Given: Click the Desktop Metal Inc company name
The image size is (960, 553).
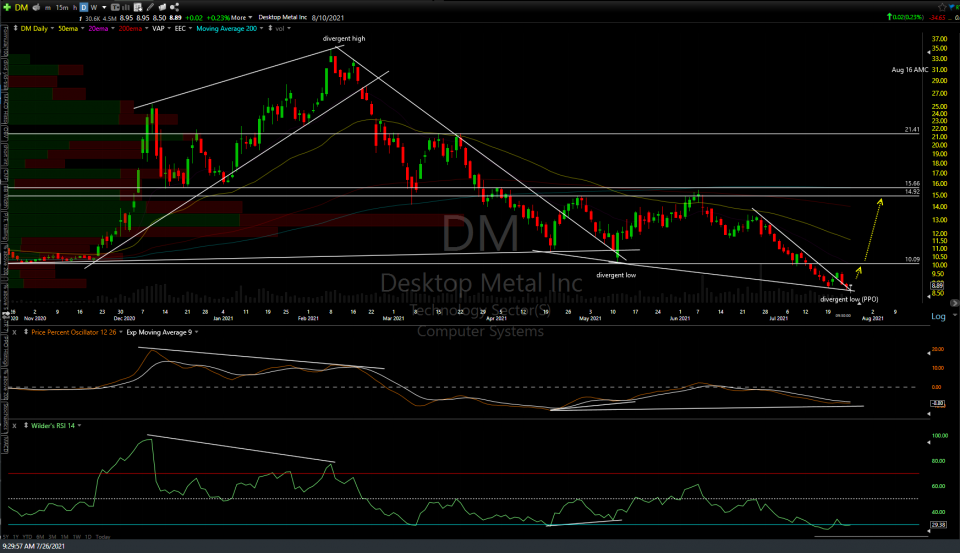Looking at the screenshot, I should [282, 17].
